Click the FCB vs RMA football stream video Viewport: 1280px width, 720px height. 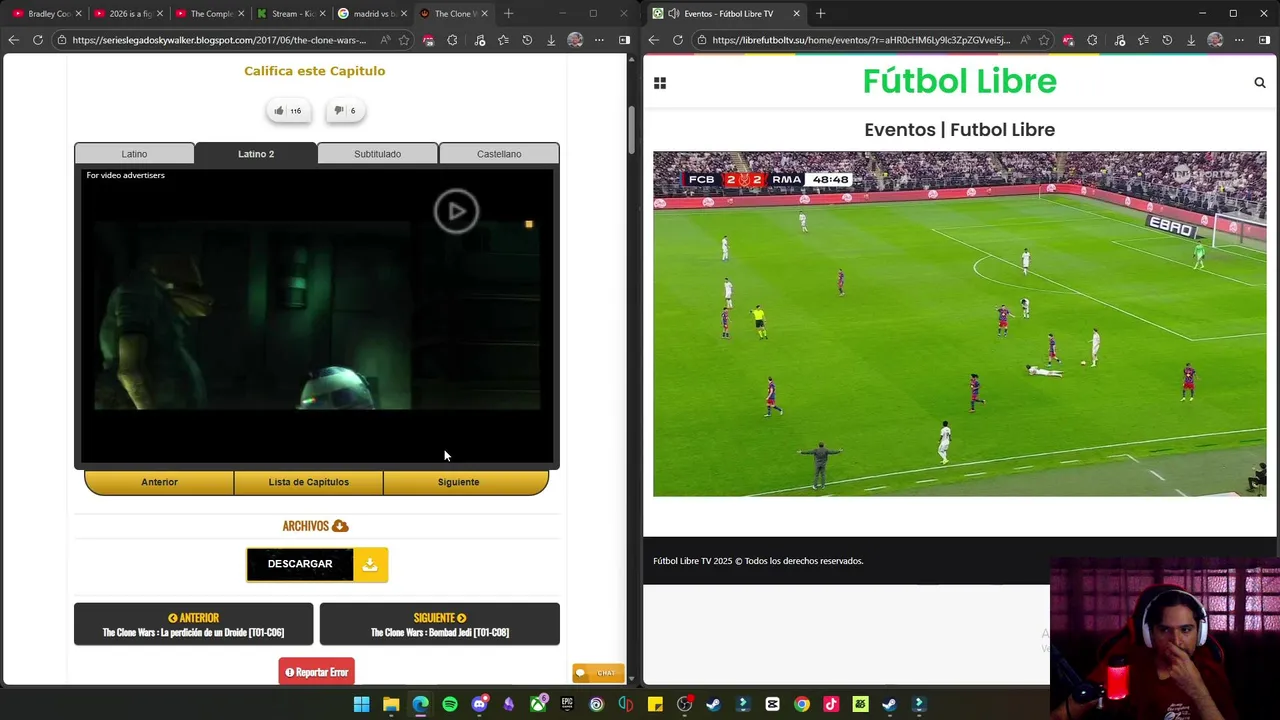tap(959, 324)
